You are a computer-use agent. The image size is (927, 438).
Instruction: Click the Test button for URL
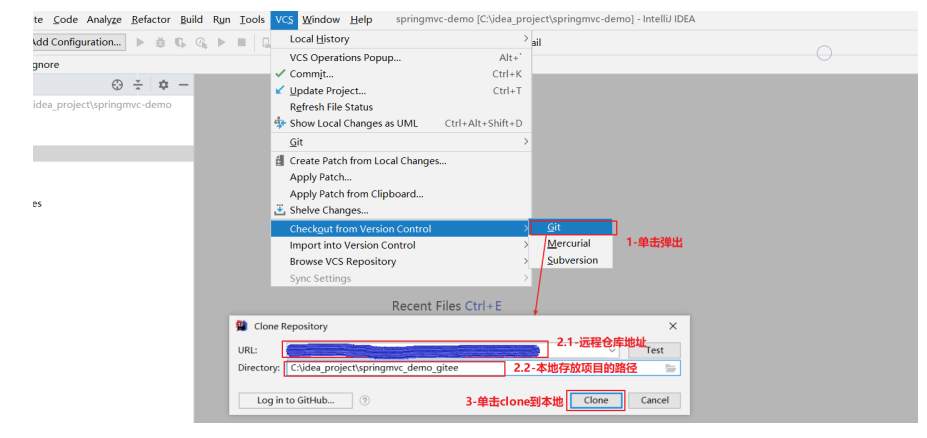tap(654, 350)
